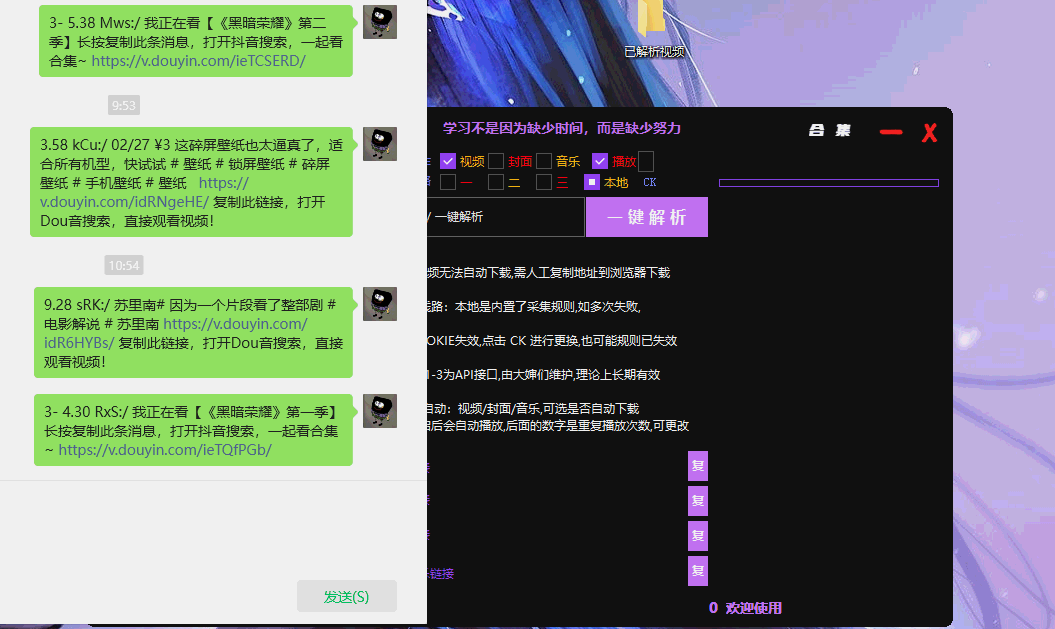Click the 复 copy icon beside the 链接 row
Viewport: 1055px width, 629px height.
click(x=697, y=571)
